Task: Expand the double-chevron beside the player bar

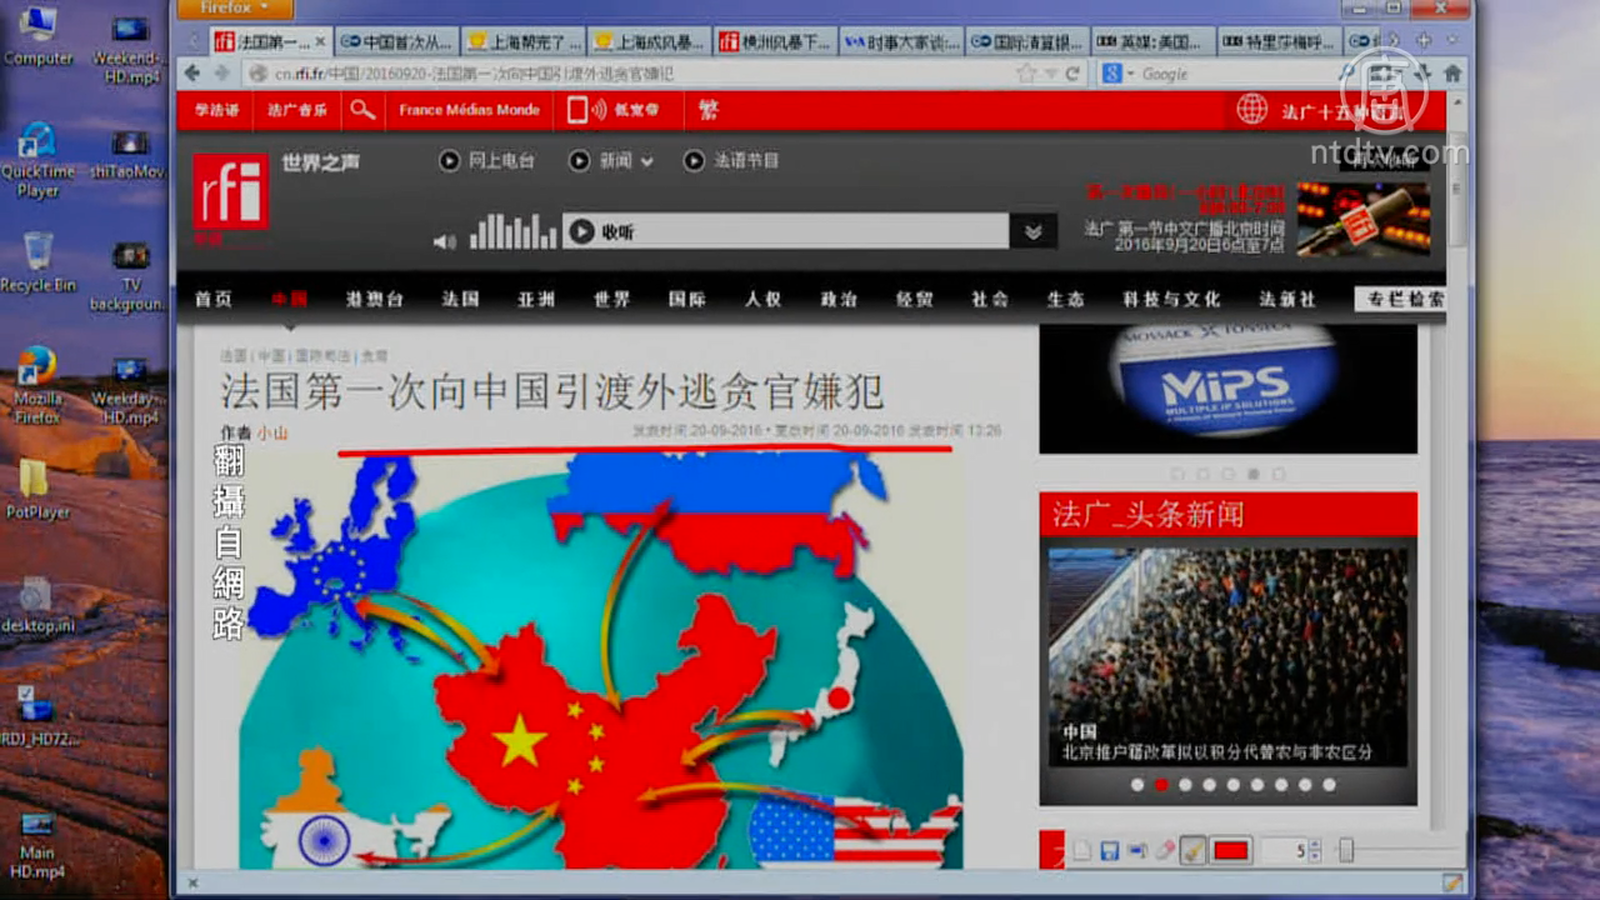Action: (x=1033, y=232)
